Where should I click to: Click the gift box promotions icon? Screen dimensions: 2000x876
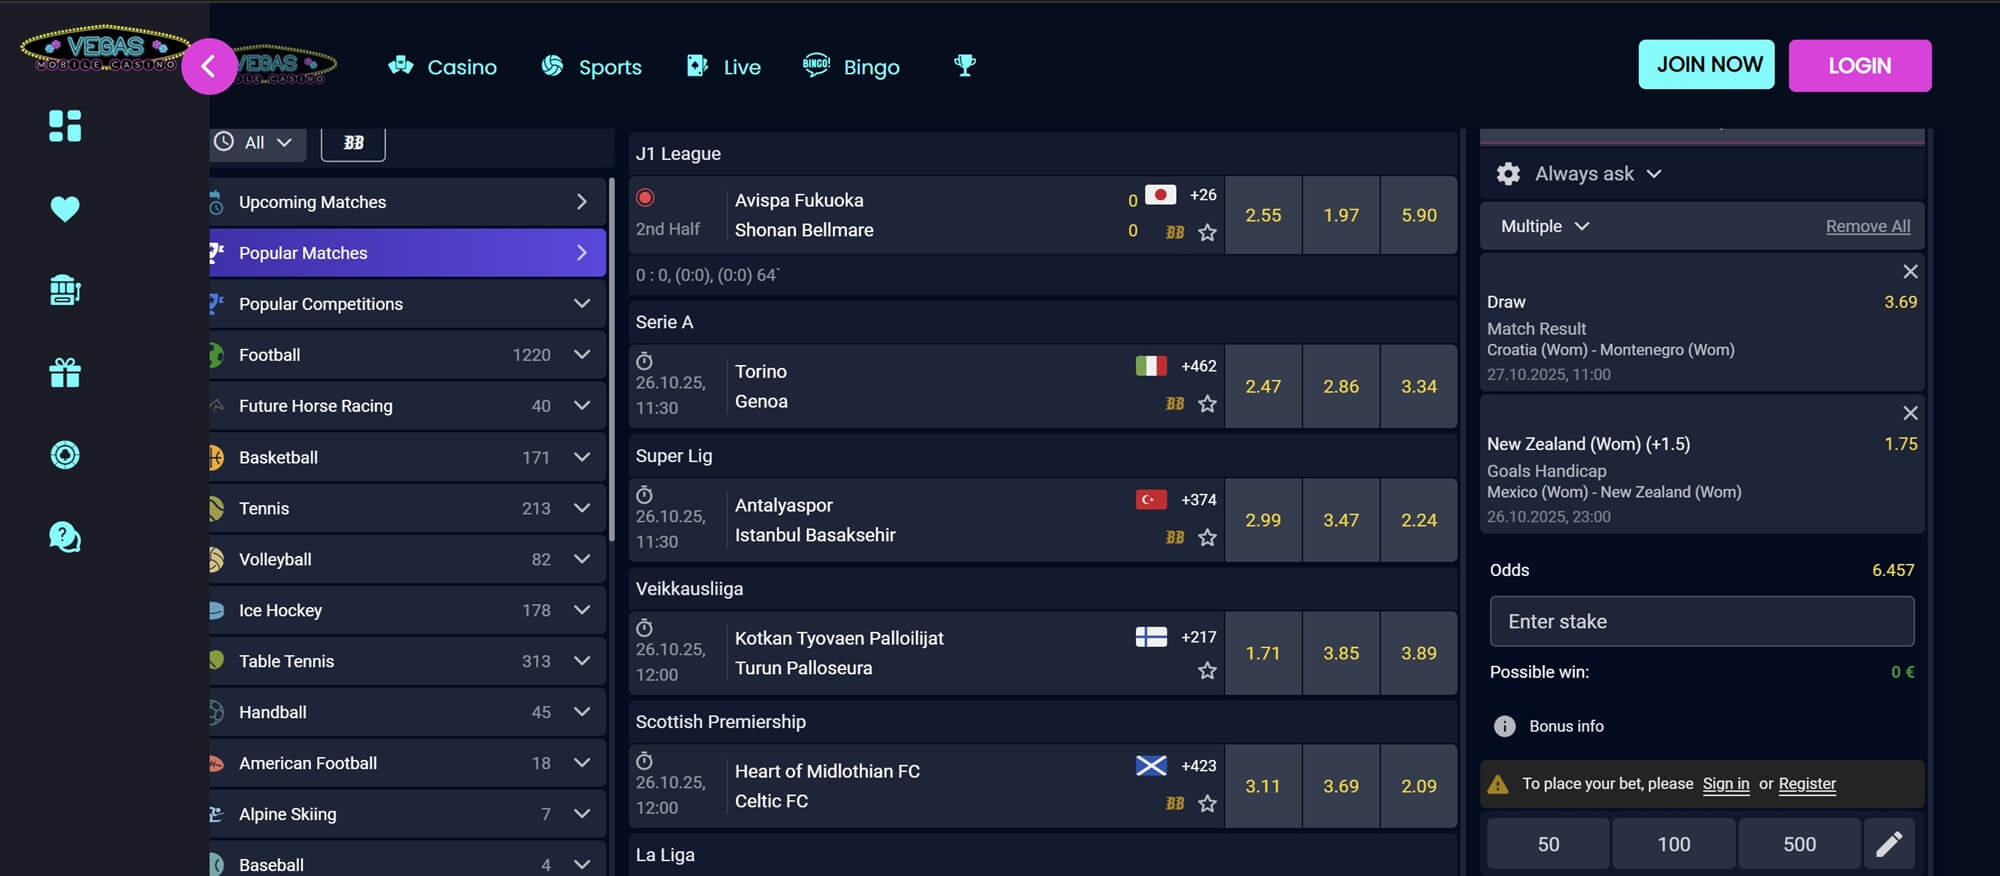coord(65,373)
